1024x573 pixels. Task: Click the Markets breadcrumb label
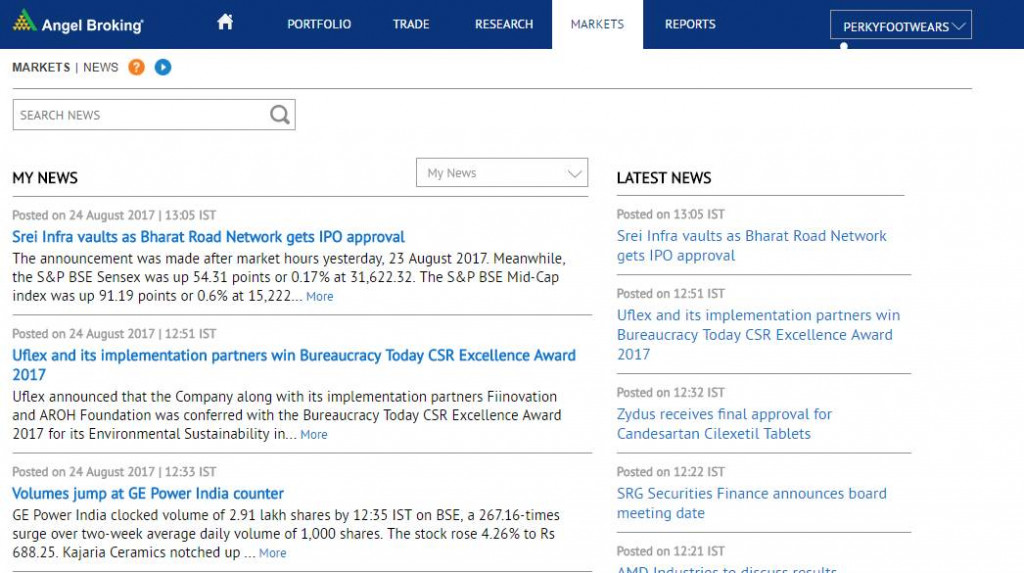41,67
